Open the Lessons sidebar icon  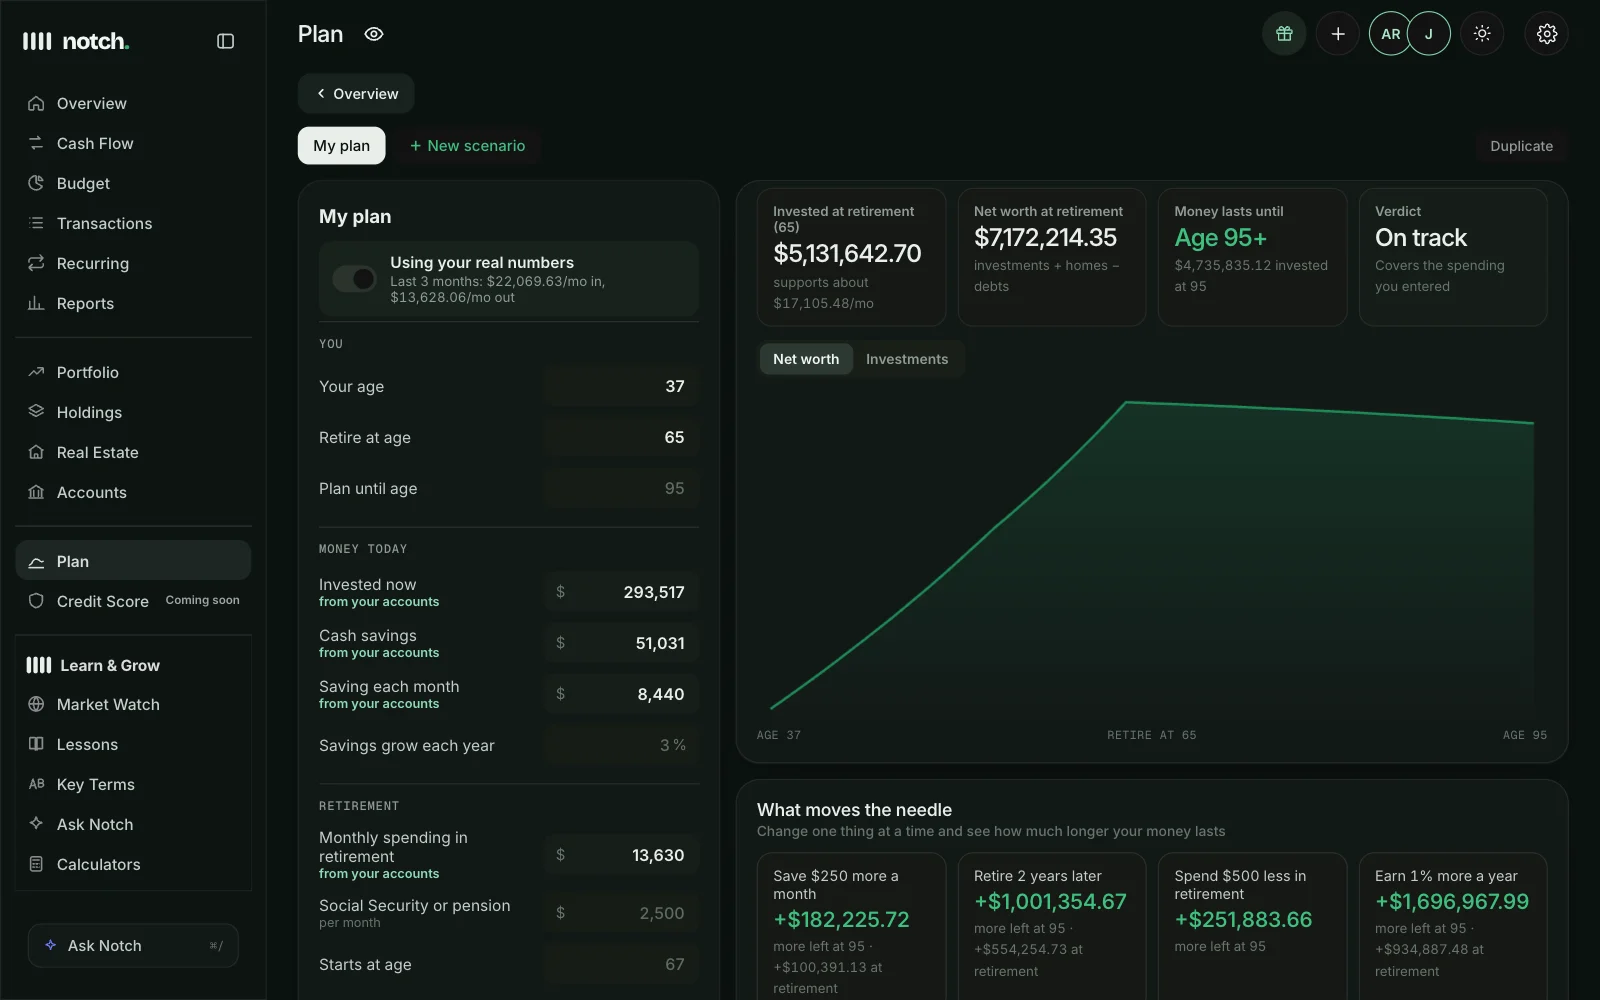click(x=36, y=744)
